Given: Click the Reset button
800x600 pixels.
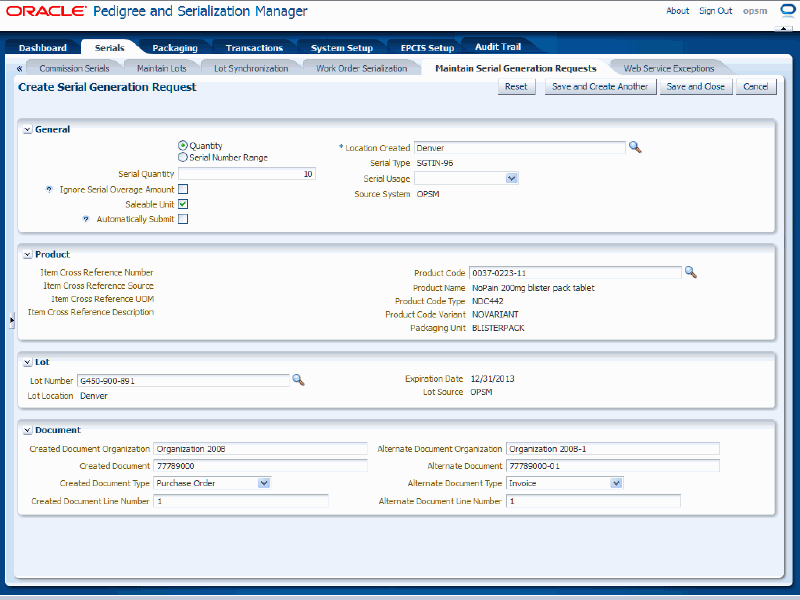Looking at the screenshot, I should tap(516, 87).
